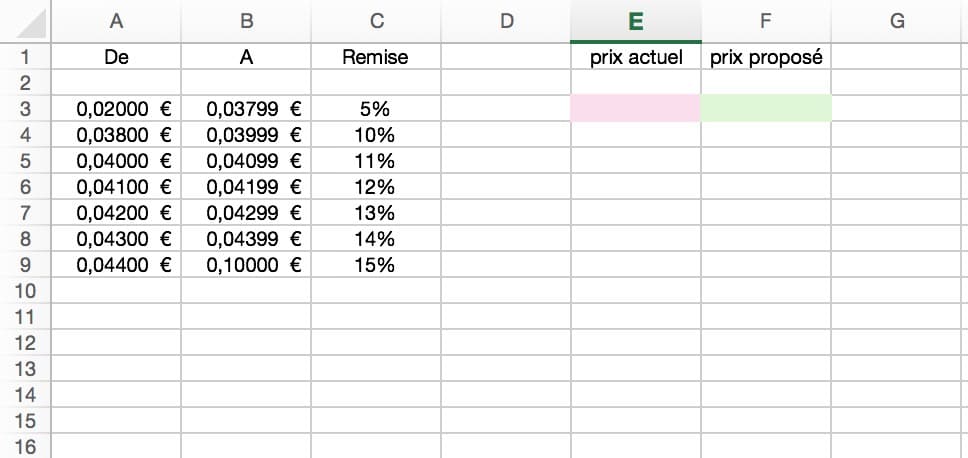Click row 9 header number
This screenshot has height=458, width=968.
(x=25, y=265)
